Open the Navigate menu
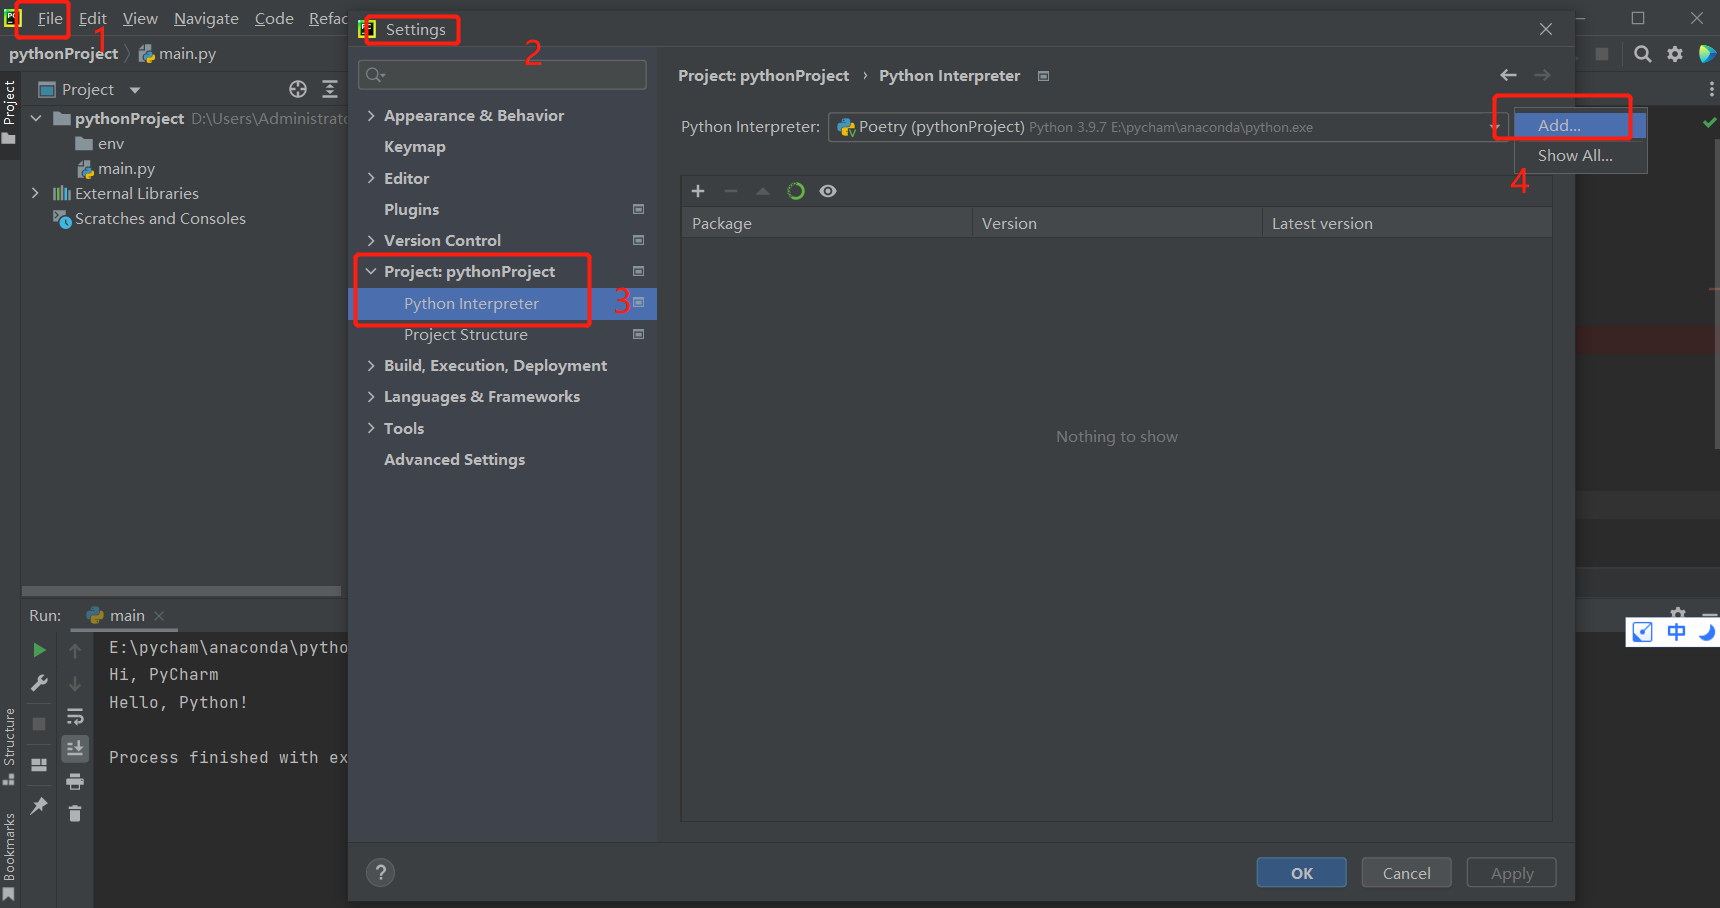The height and width of the screenshot is (908, 1720). 206,19
